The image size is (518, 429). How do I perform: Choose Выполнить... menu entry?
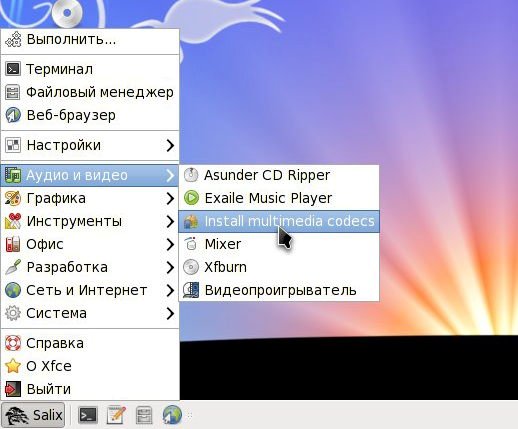pyautogui.click(x=90, y=39)
